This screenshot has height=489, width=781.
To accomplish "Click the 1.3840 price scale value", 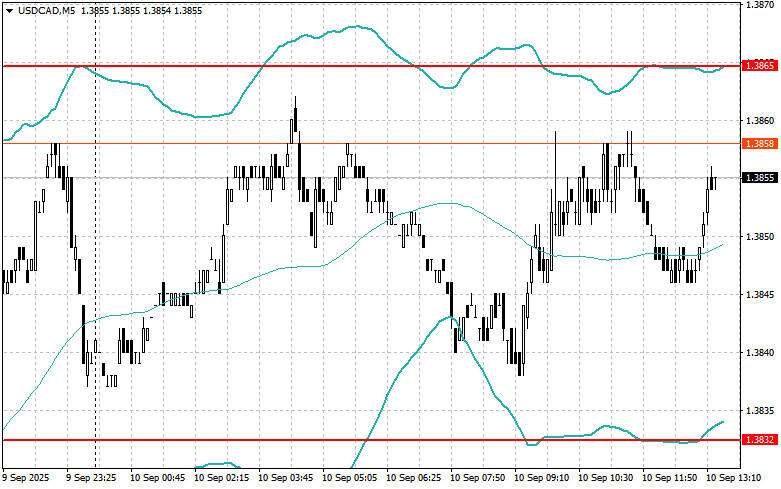I will (760, 353).
